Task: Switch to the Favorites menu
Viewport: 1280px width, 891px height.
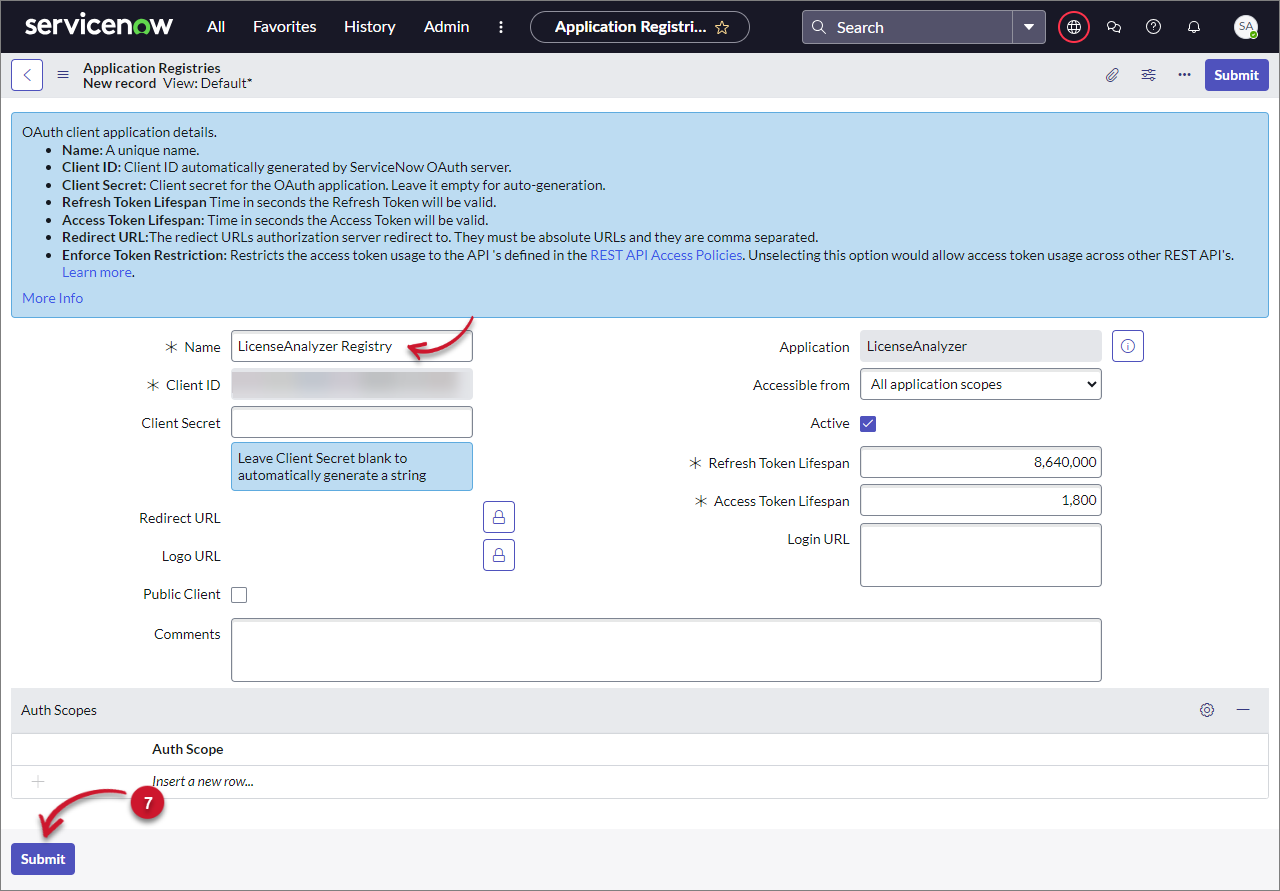Action: pos(284,27)
